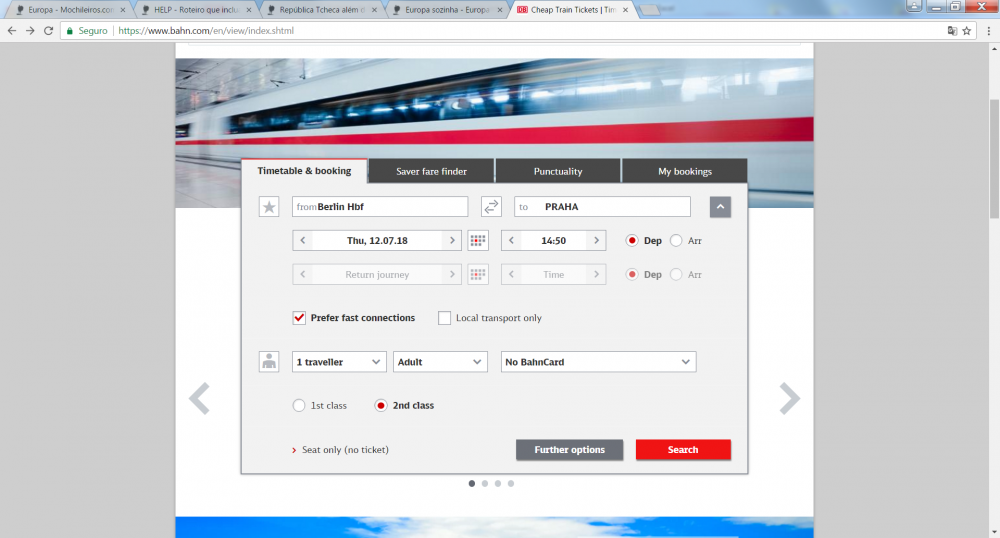
Task: Open the return journey calendar picker
Action: click(x=478, y=274)
